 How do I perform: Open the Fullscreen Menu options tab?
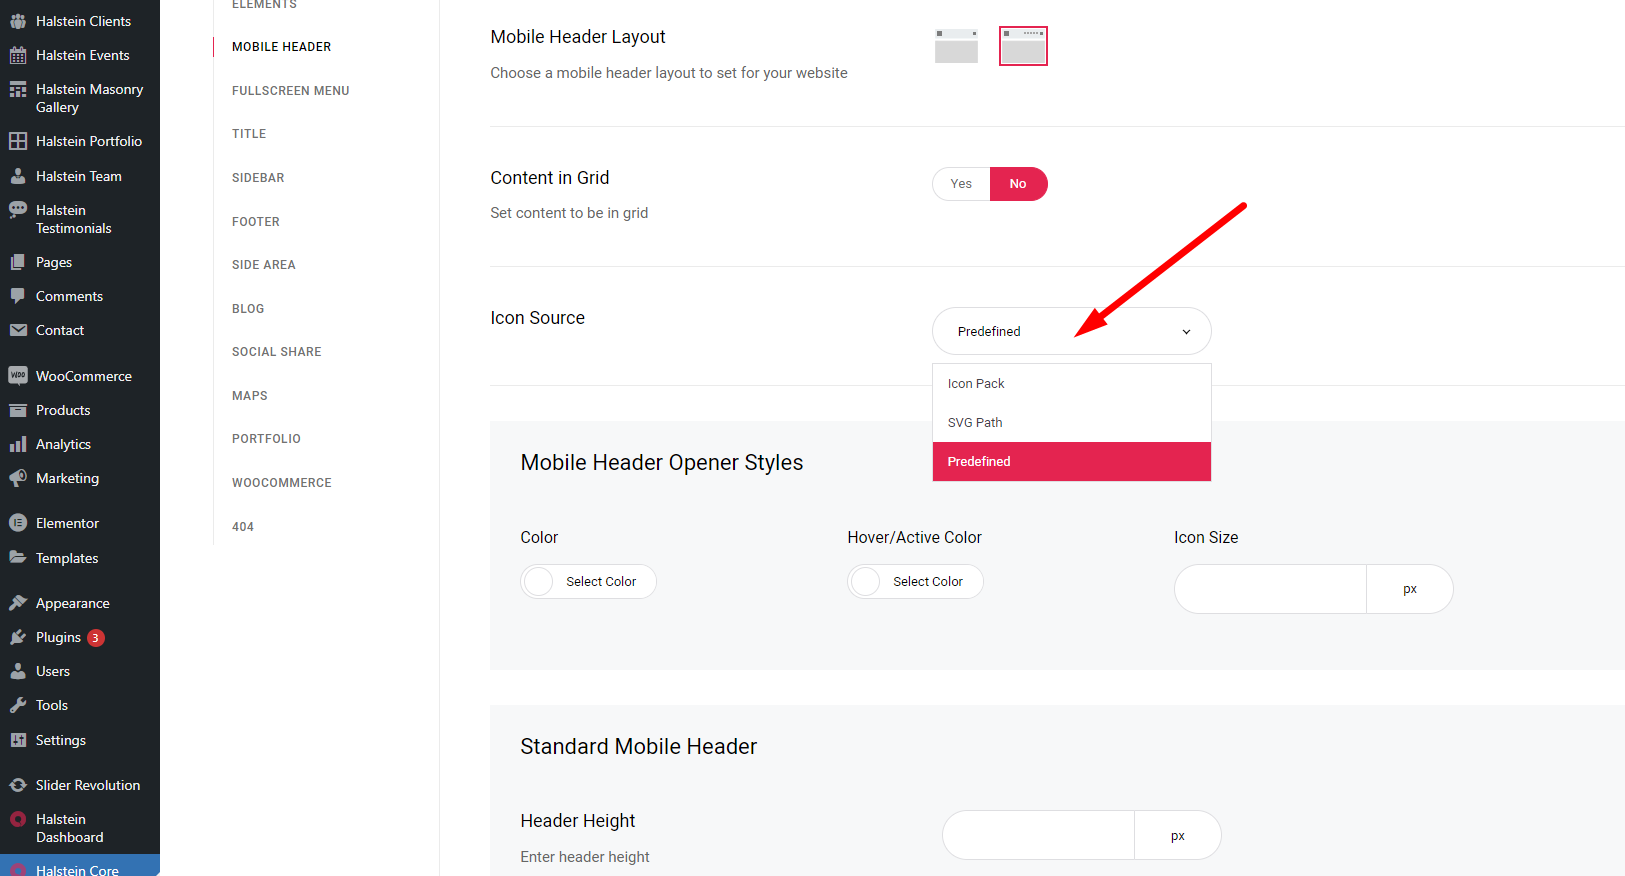291,91
